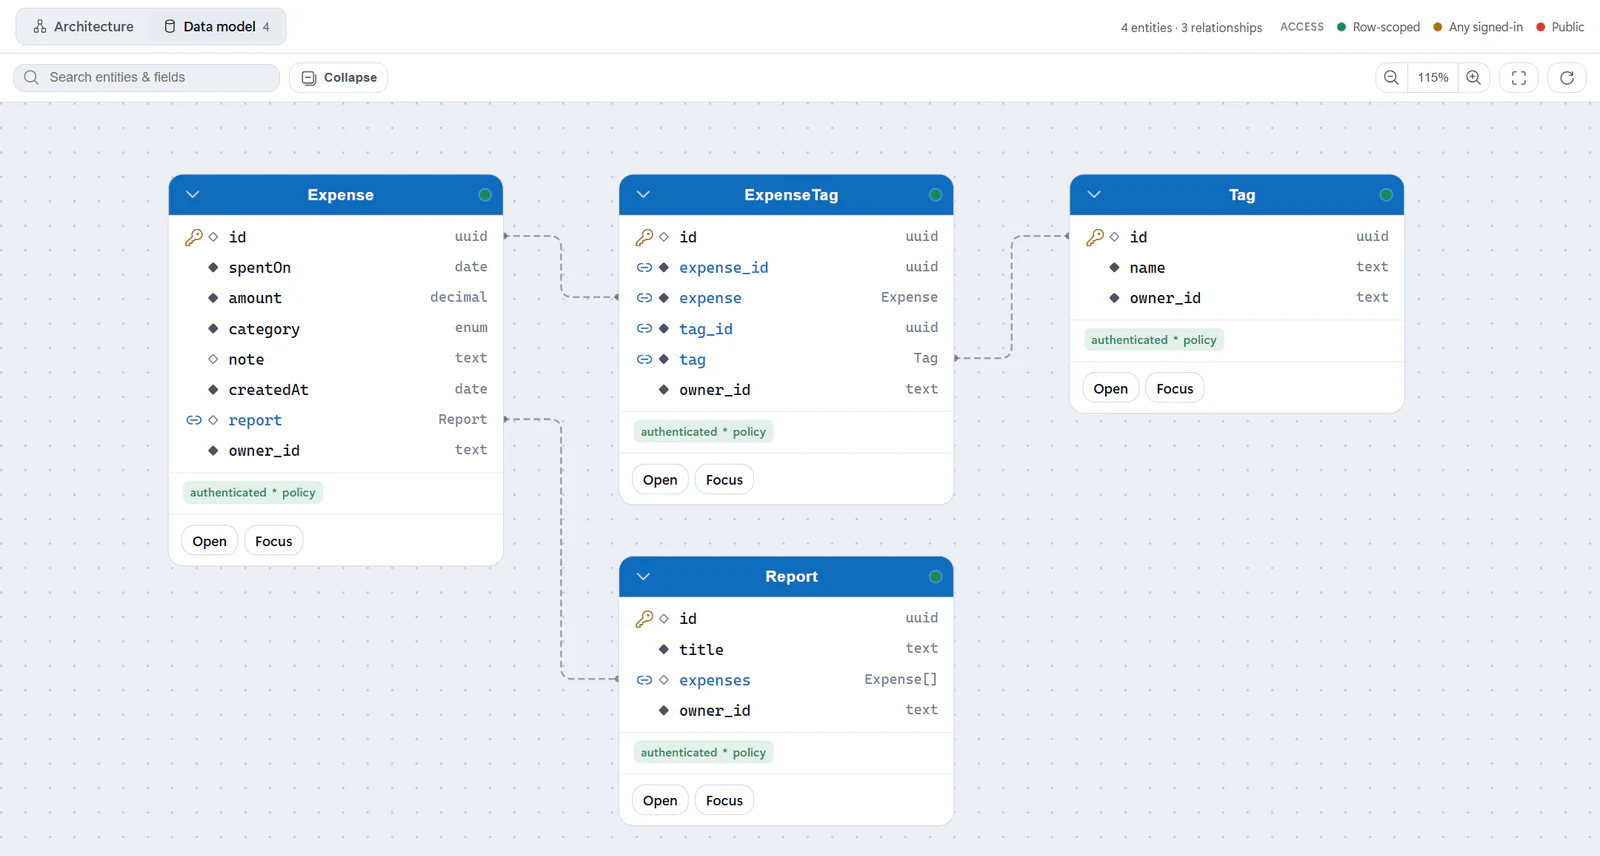Click the key icon on Tag id
This screenshot has height=856, width=1600.
pos(1096,237)
